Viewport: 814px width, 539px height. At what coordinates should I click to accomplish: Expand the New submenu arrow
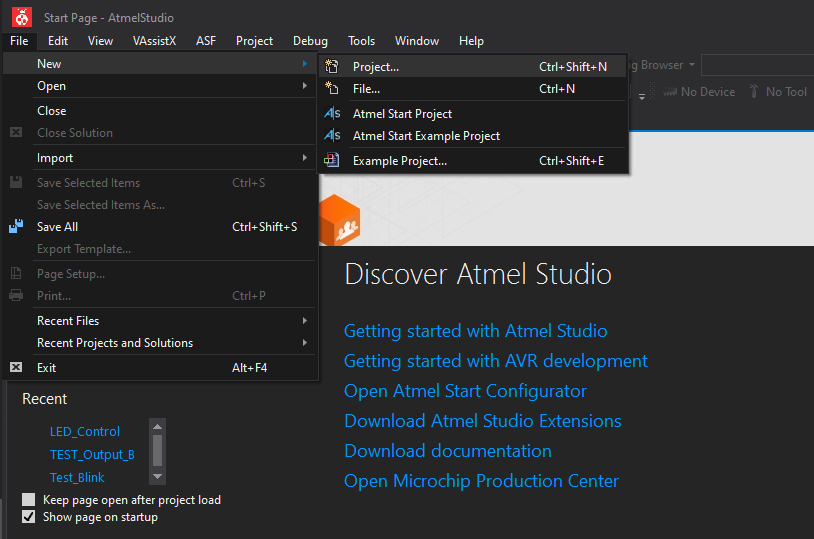tap(305, 63)
